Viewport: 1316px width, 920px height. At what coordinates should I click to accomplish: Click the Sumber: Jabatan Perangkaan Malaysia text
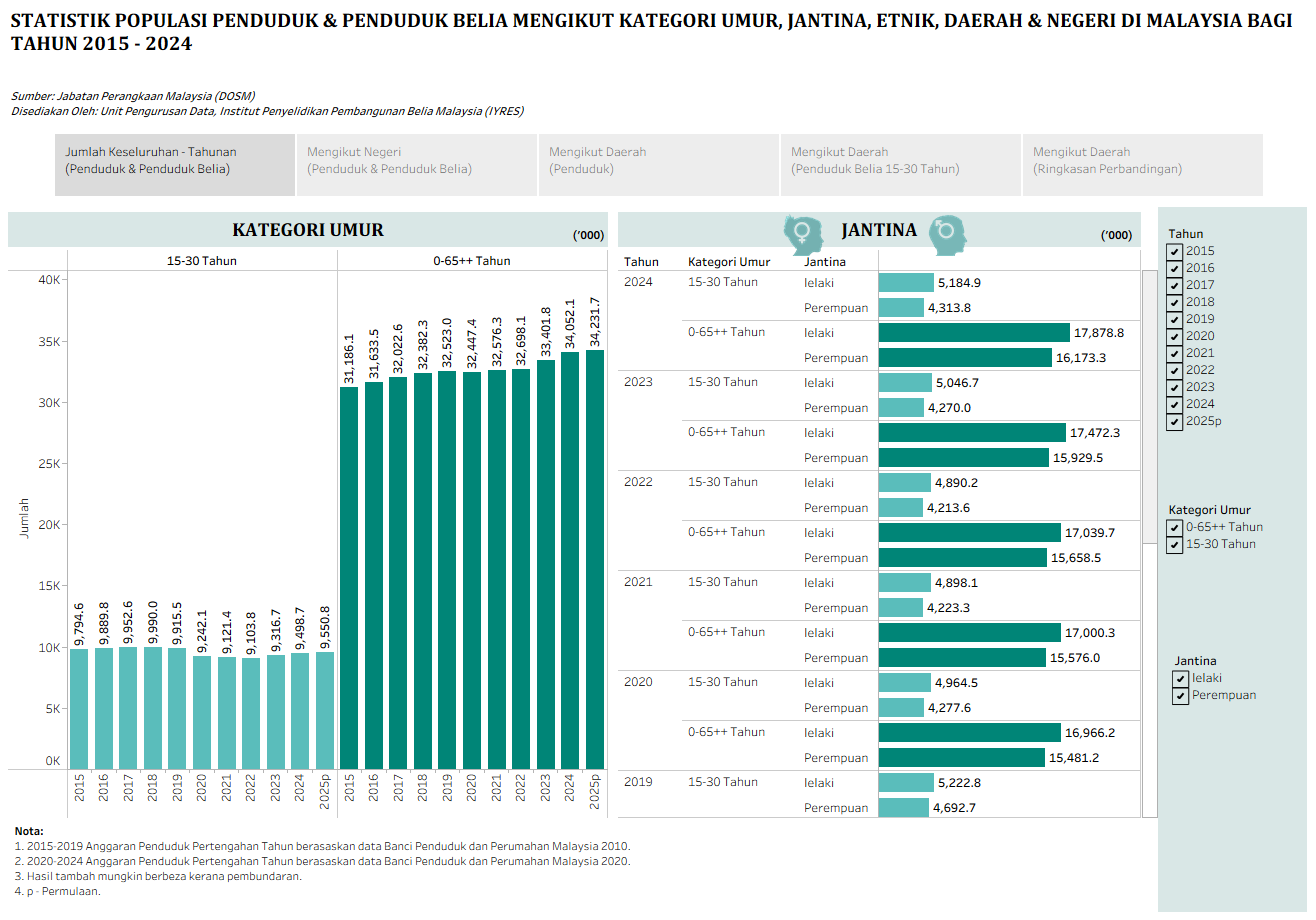133,96
